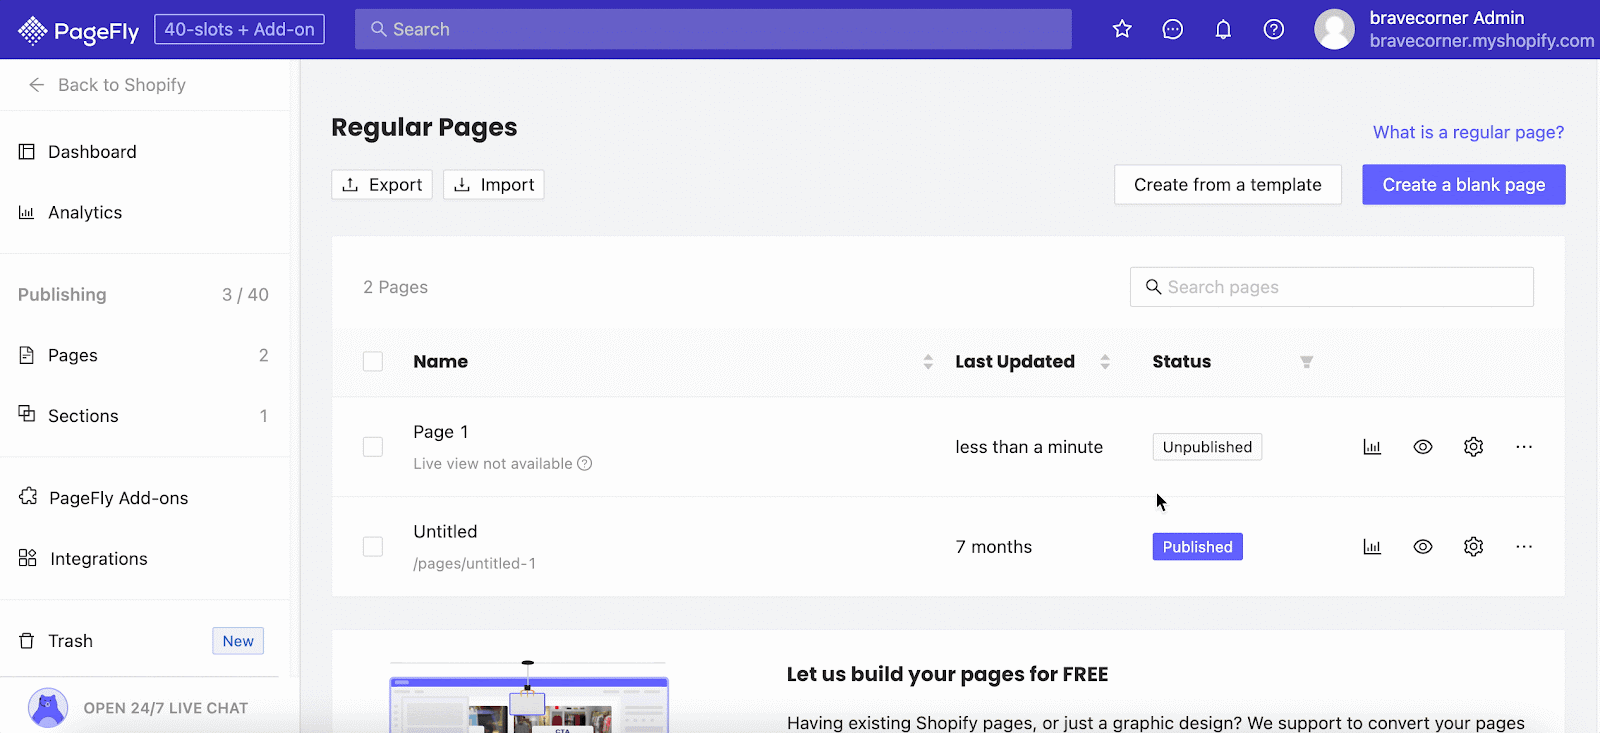Click the star icon in top bar
Screen dimensions: 1600x733
[1122, 30]
